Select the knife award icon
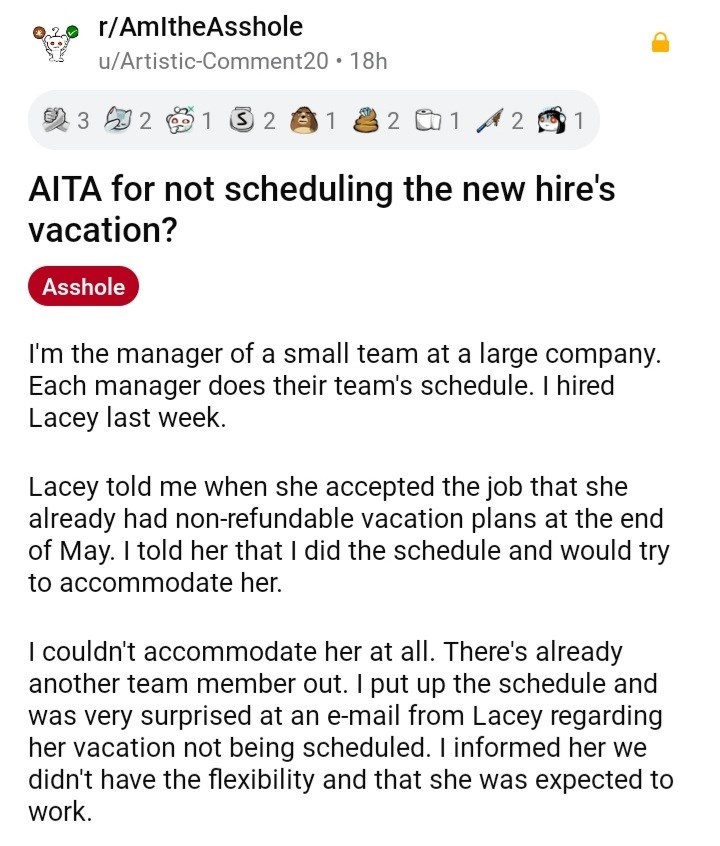Screen dimensions: 720x846 tap(491, 121)
